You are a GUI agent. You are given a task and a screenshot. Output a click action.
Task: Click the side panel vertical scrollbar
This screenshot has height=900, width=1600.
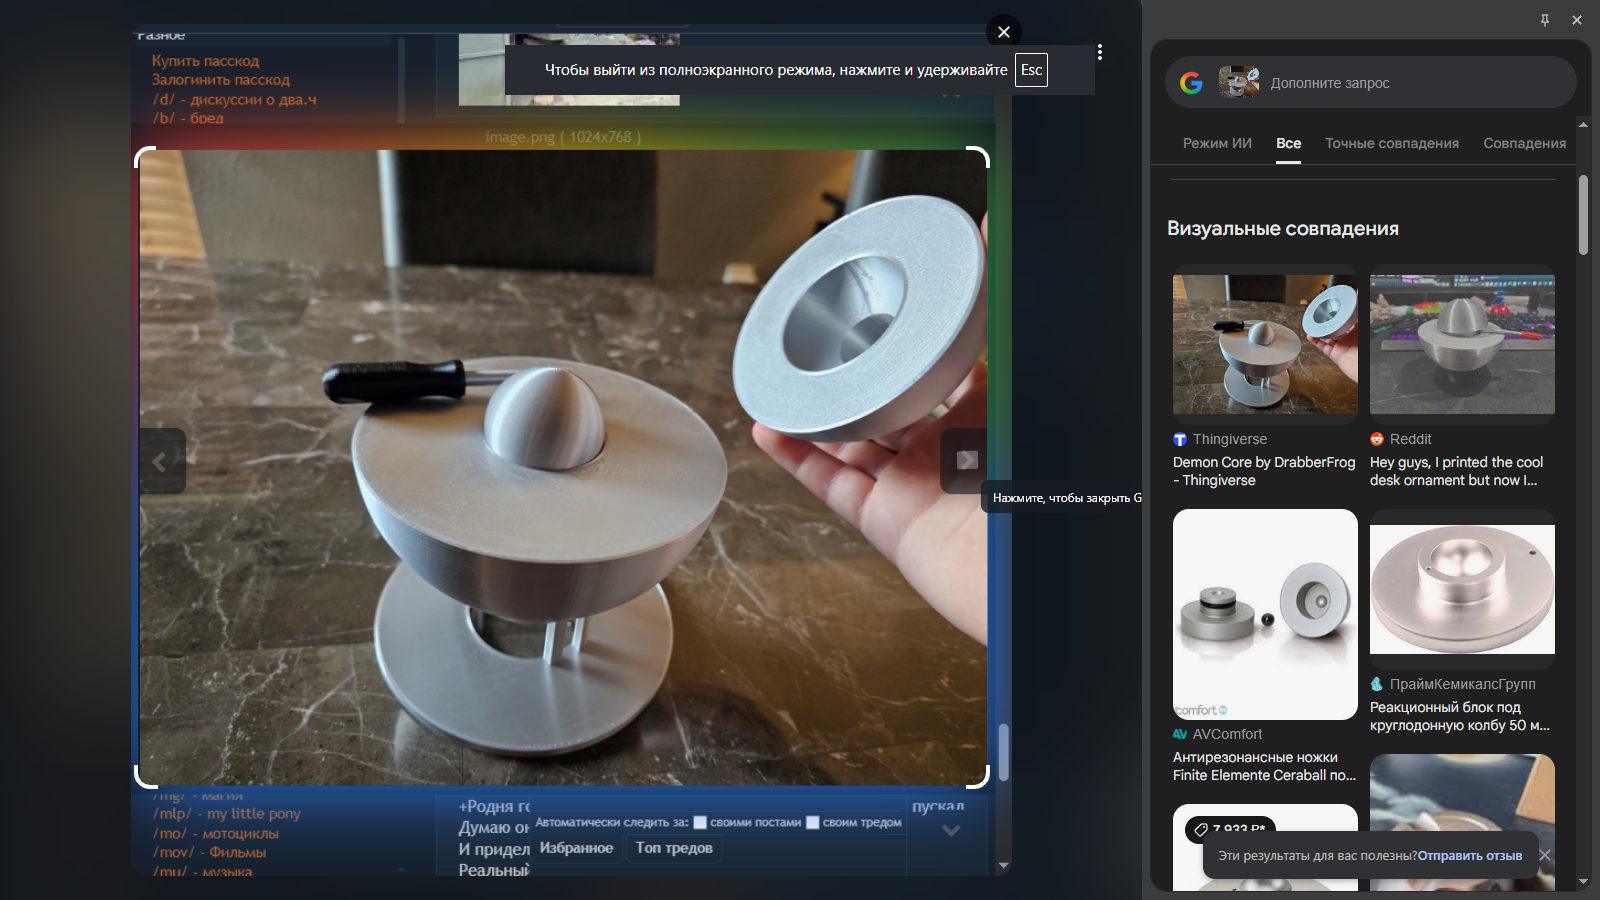pyautogui.click(x=1583, y=215)
